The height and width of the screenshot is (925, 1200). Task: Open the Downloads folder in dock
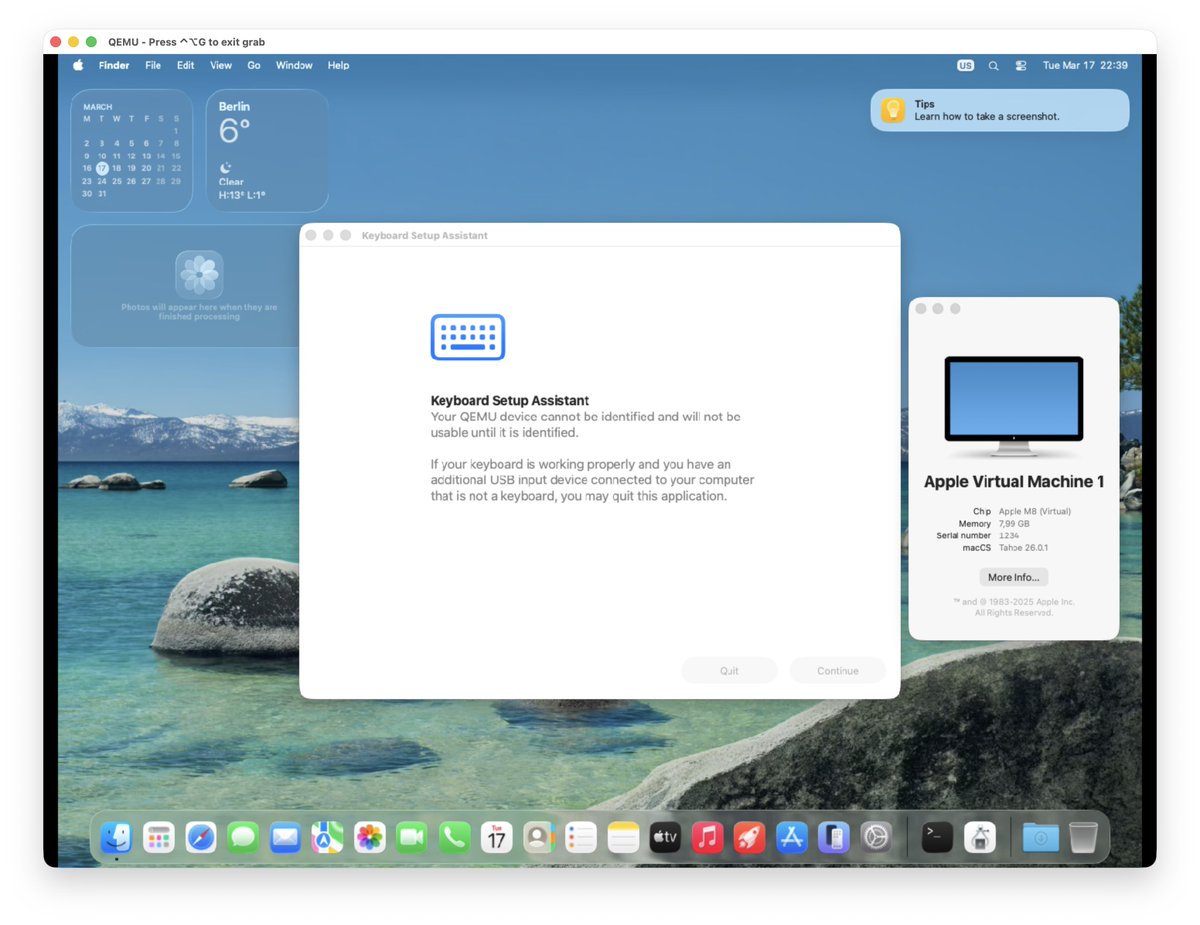[1041, 837]
